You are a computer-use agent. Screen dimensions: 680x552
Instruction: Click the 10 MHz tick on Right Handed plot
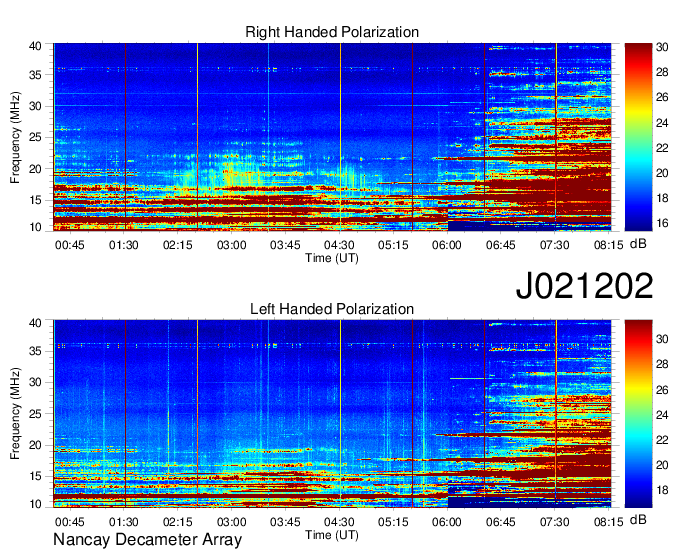tap(35, 227)
